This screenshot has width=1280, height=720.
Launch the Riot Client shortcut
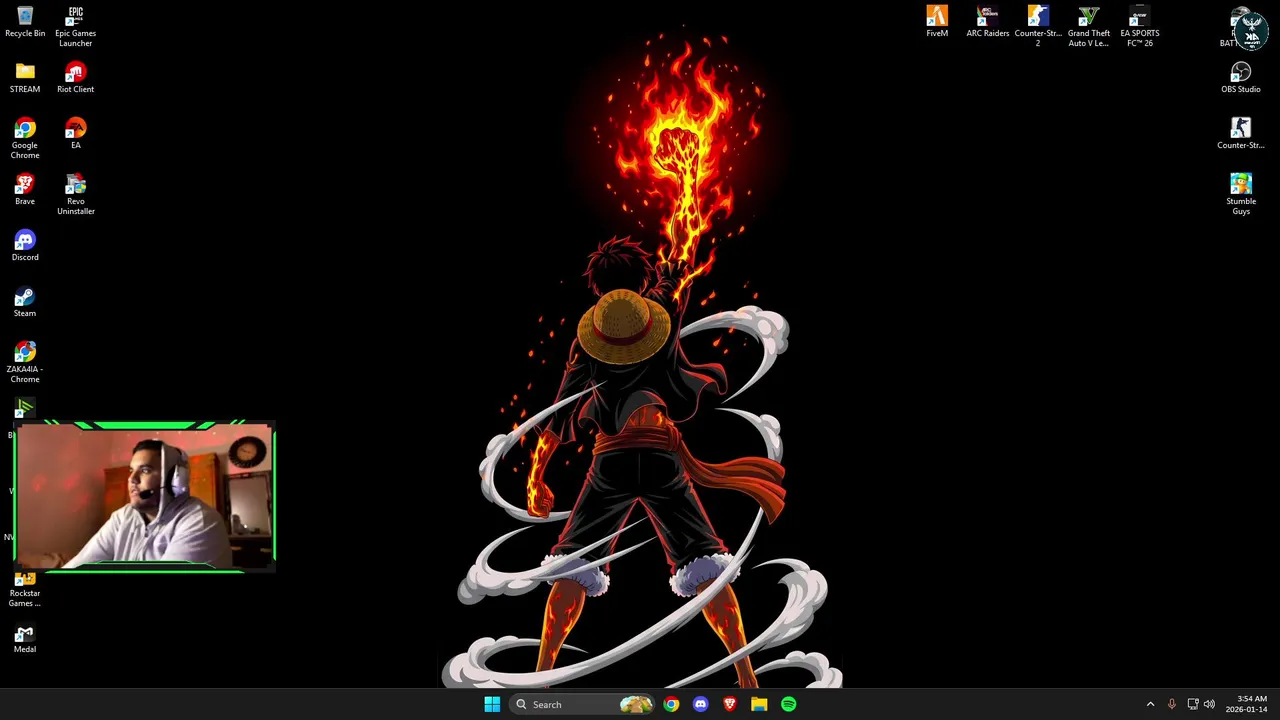tap(75, 78)
